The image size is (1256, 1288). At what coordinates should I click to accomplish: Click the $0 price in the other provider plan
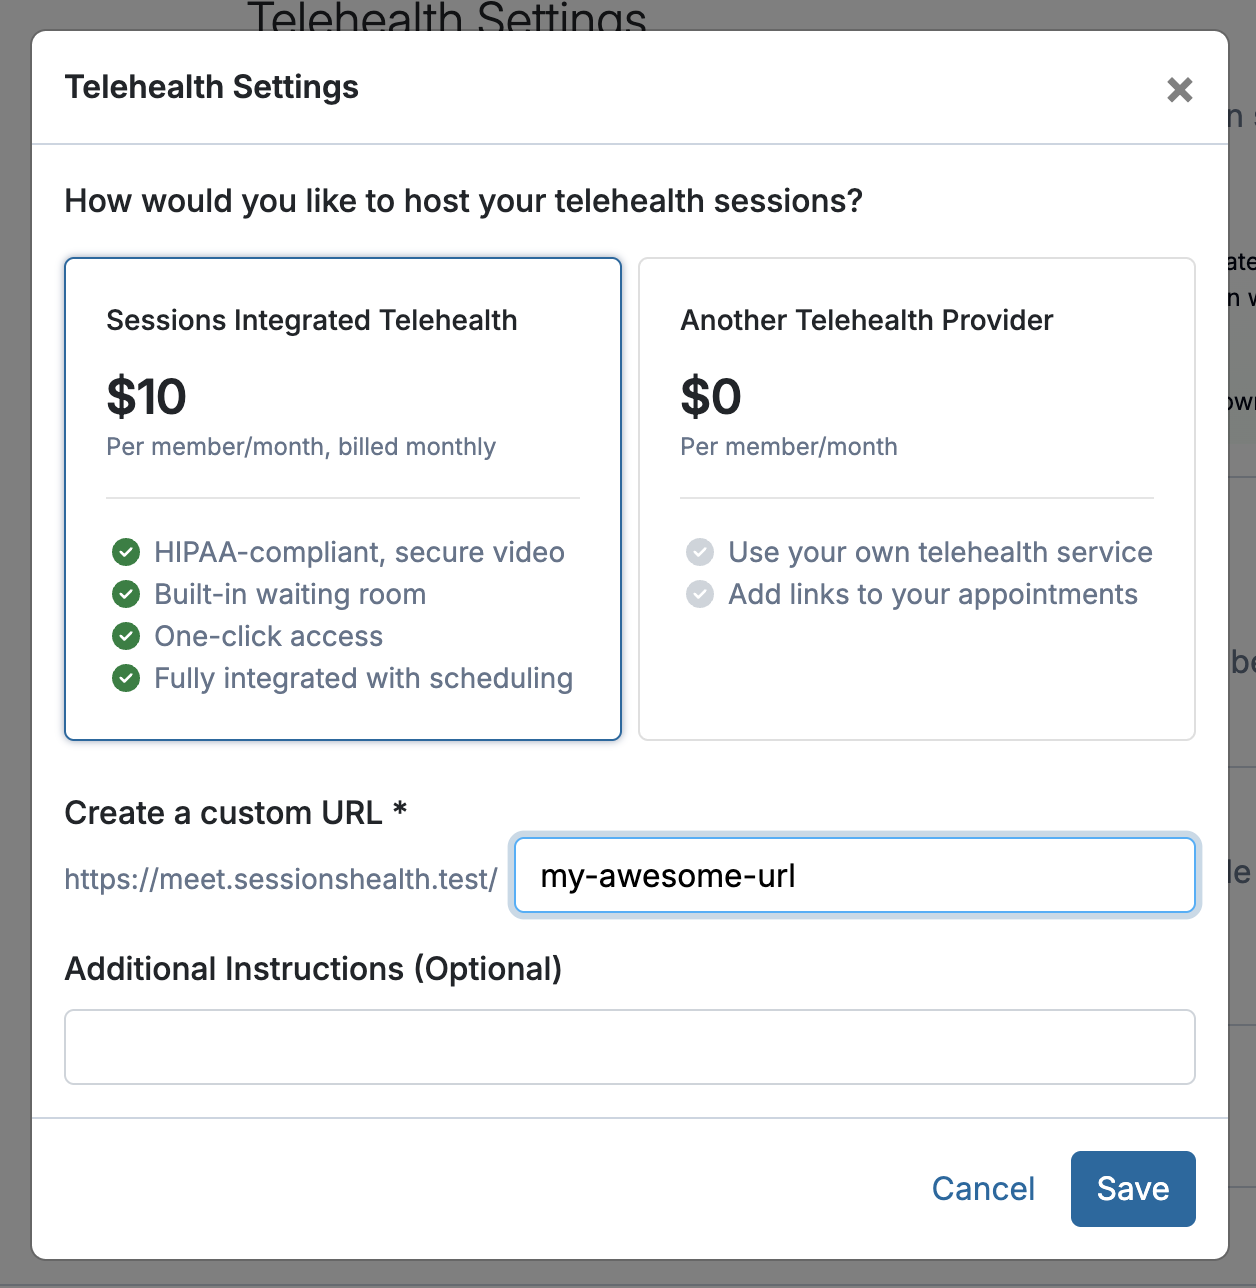711,397
